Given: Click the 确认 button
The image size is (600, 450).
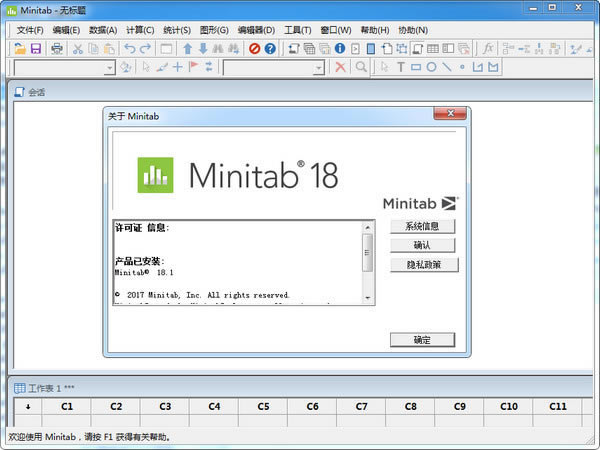Looking at the screenshot, I should click(422, 245).
